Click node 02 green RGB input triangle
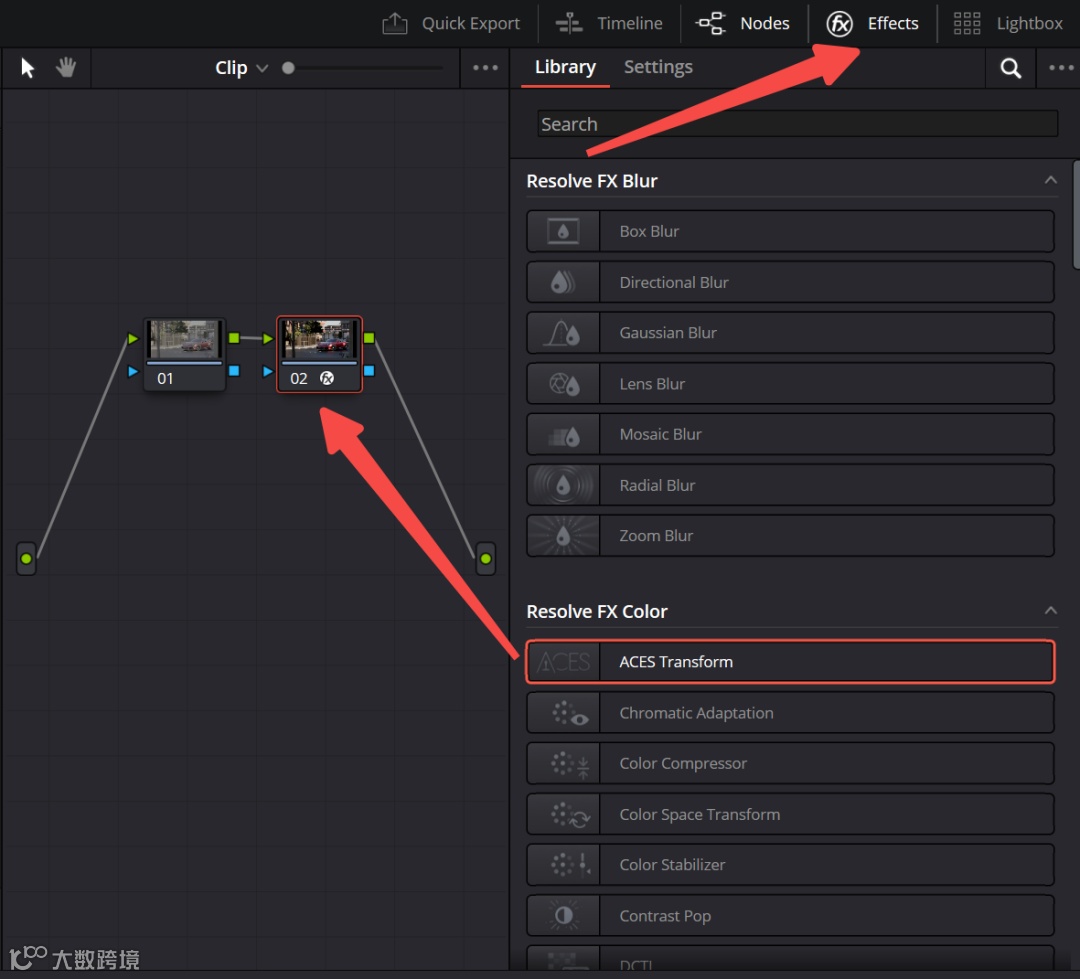1080x979 pixels. coord(268,338)
